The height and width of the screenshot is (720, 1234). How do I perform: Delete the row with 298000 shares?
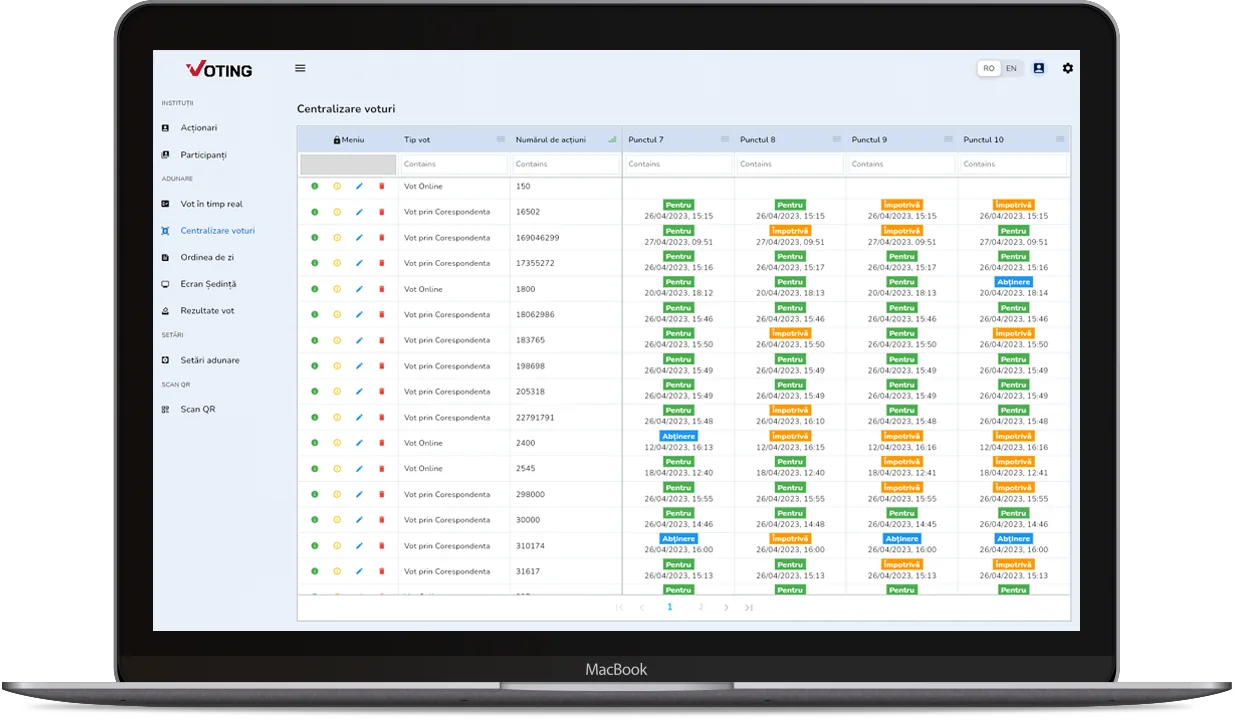point(381,494)
